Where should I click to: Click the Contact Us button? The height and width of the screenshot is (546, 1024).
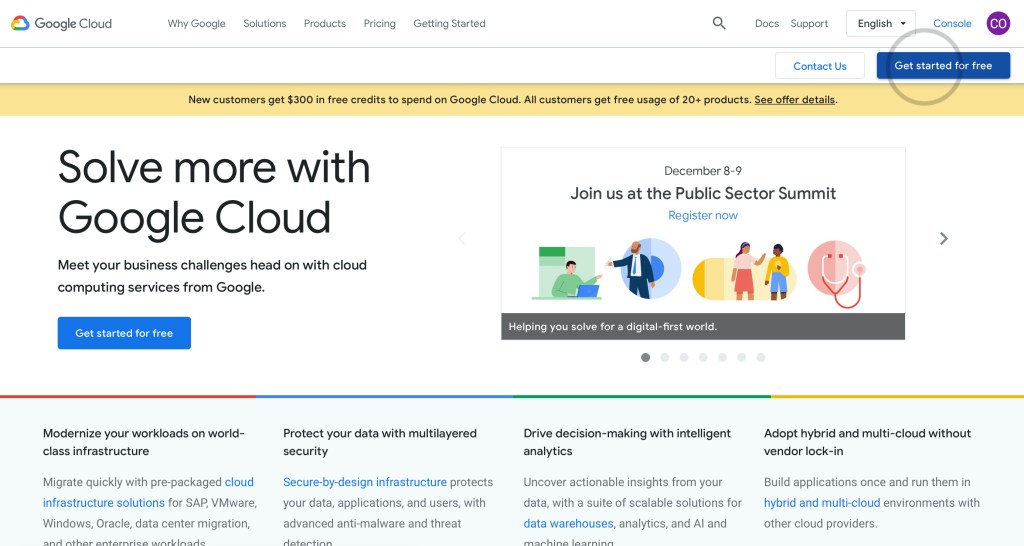coord(820,66)
